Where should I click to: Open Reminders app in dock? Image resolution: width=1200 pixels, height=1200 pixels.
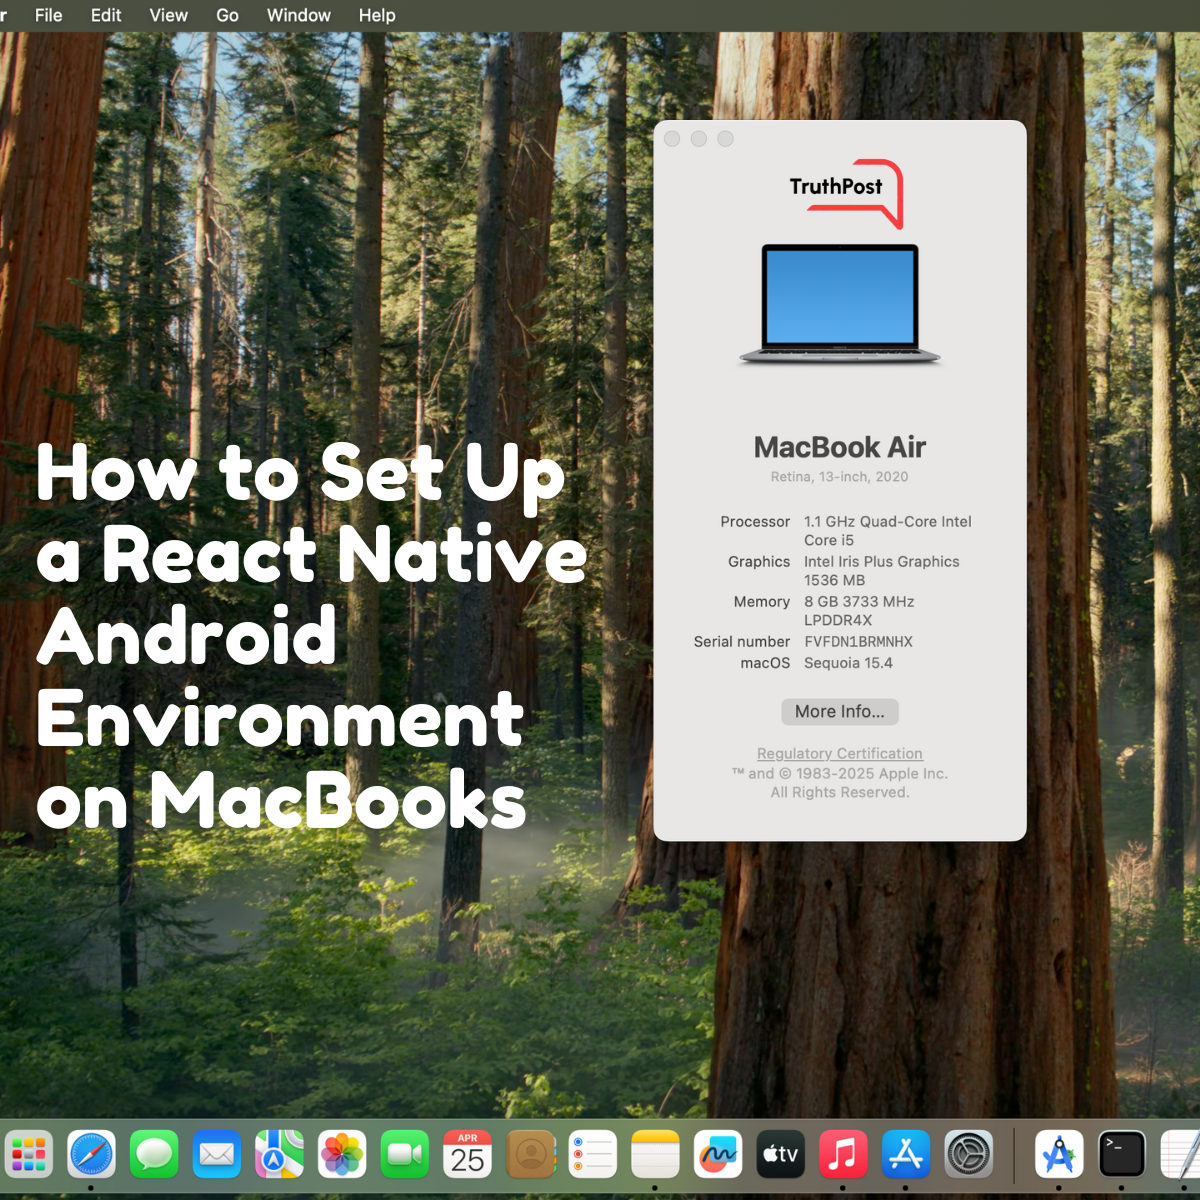tap(593, 1155)
